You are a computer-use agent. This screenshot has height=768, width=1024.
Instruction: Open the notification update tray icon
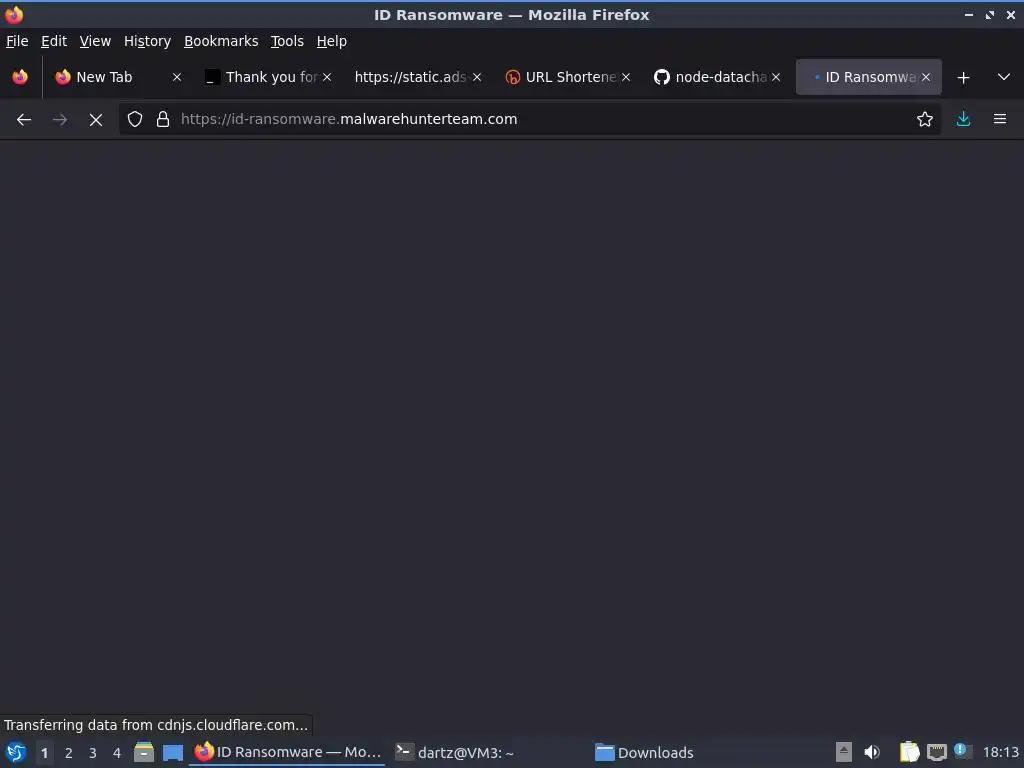coord(961,750)
